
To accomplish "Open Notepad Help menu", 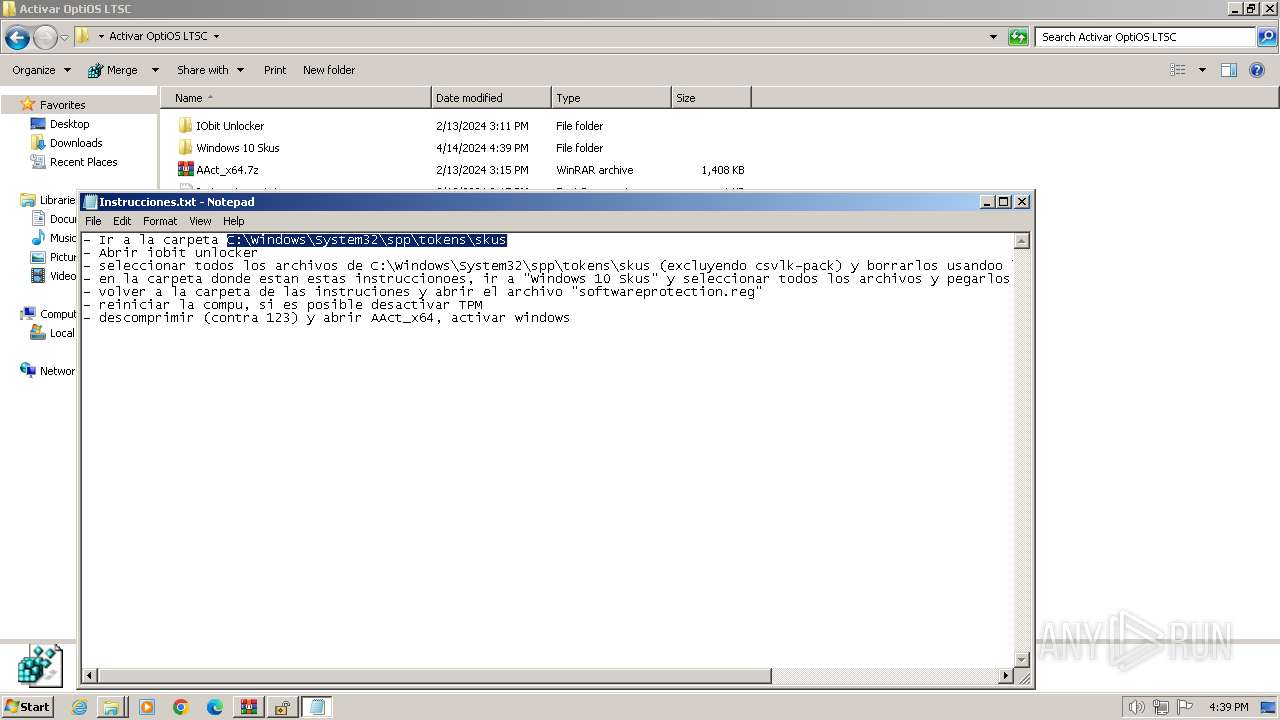I will (x=233, y=221).
